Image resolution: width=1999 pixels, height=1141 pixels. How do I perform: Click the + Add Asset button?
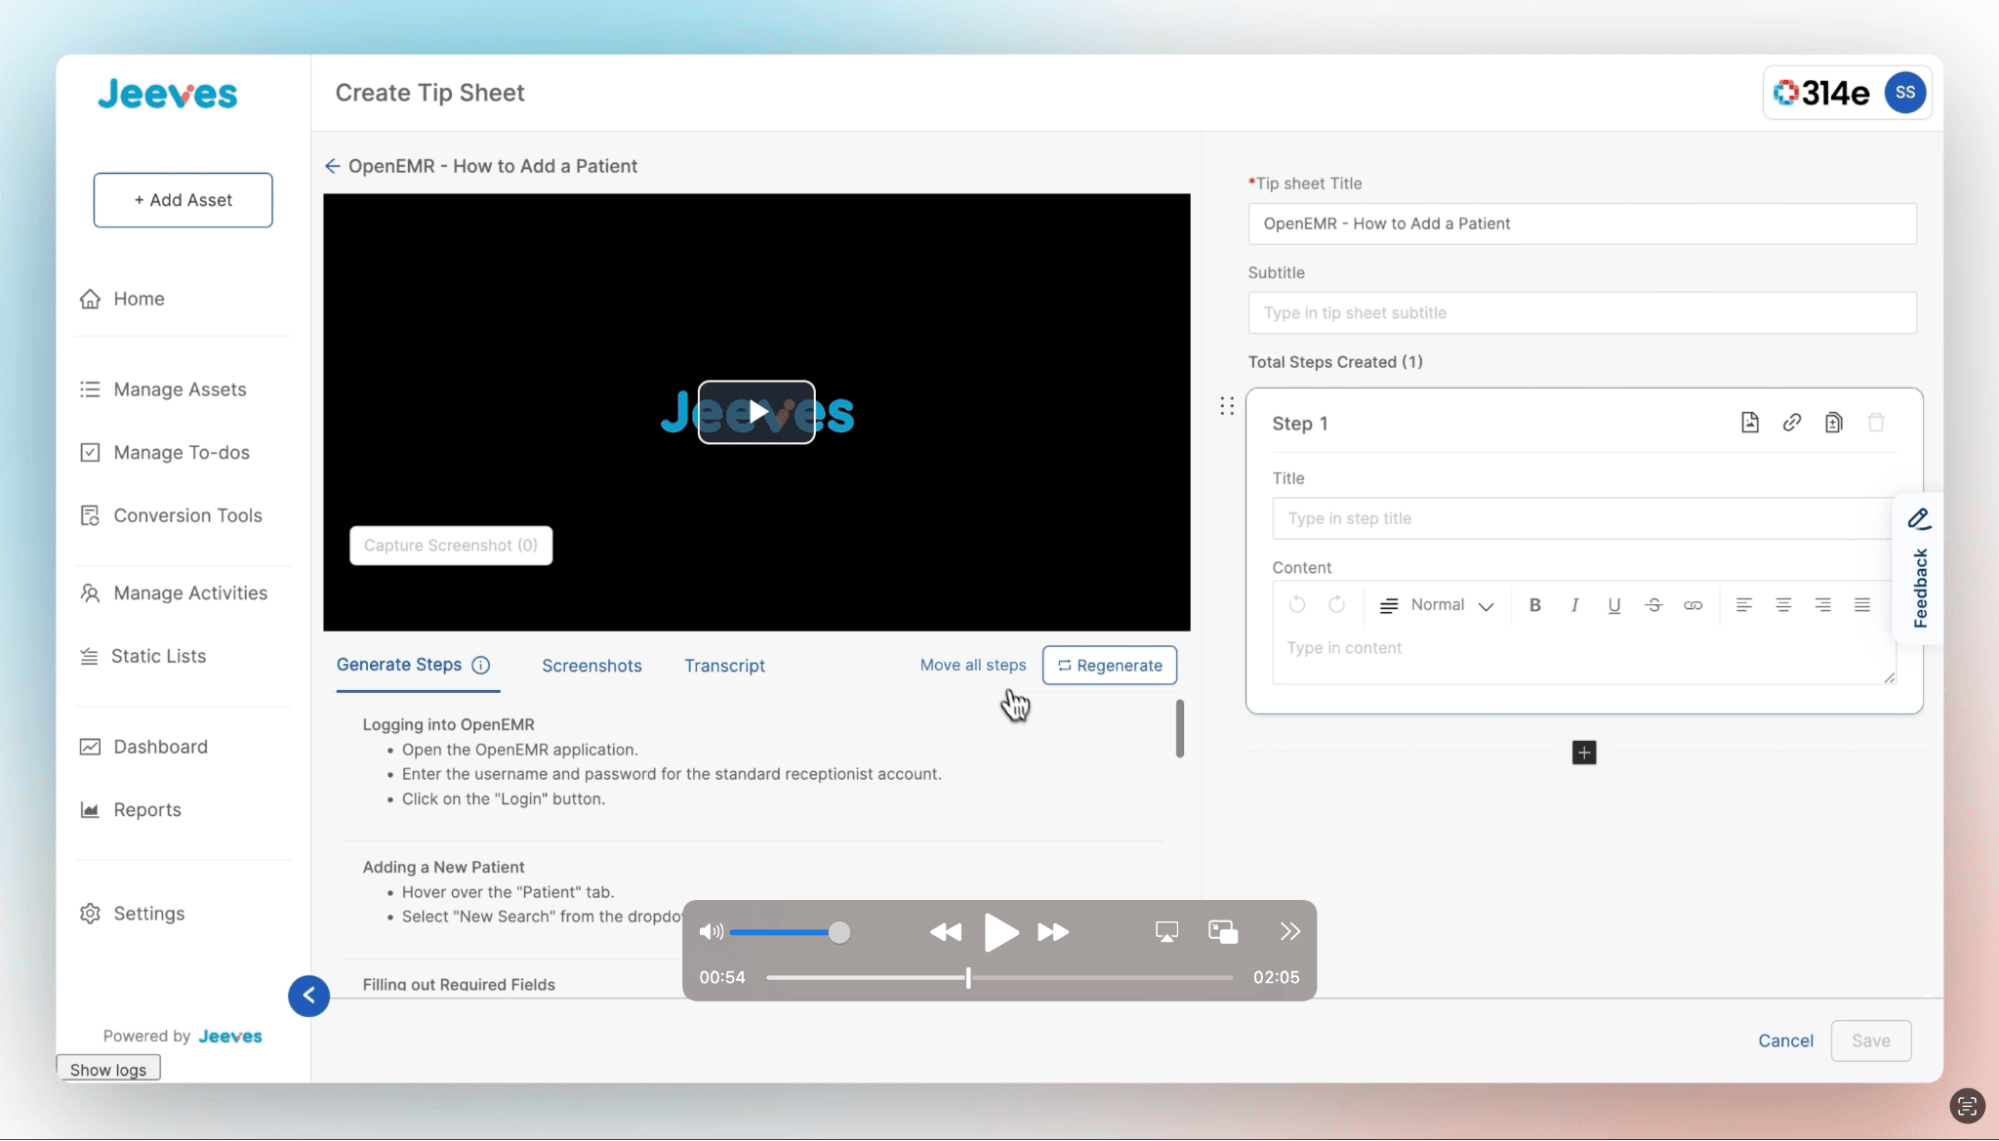point(183,200)
